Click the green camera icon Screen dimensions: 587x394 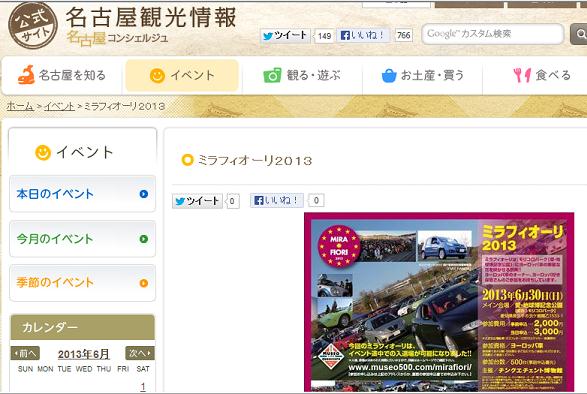pyautogui.click(x=272, y=75)
